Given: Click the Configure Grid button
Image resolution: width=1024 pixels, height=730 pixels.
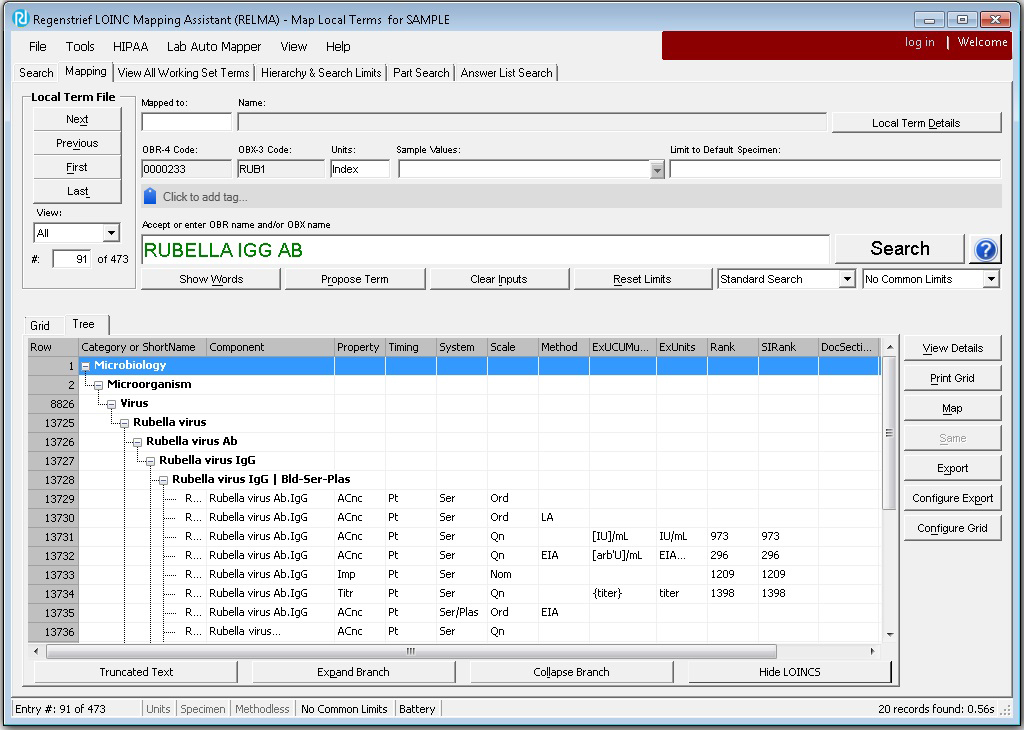Looking at the screenshot, I should [x=952, y=528].
